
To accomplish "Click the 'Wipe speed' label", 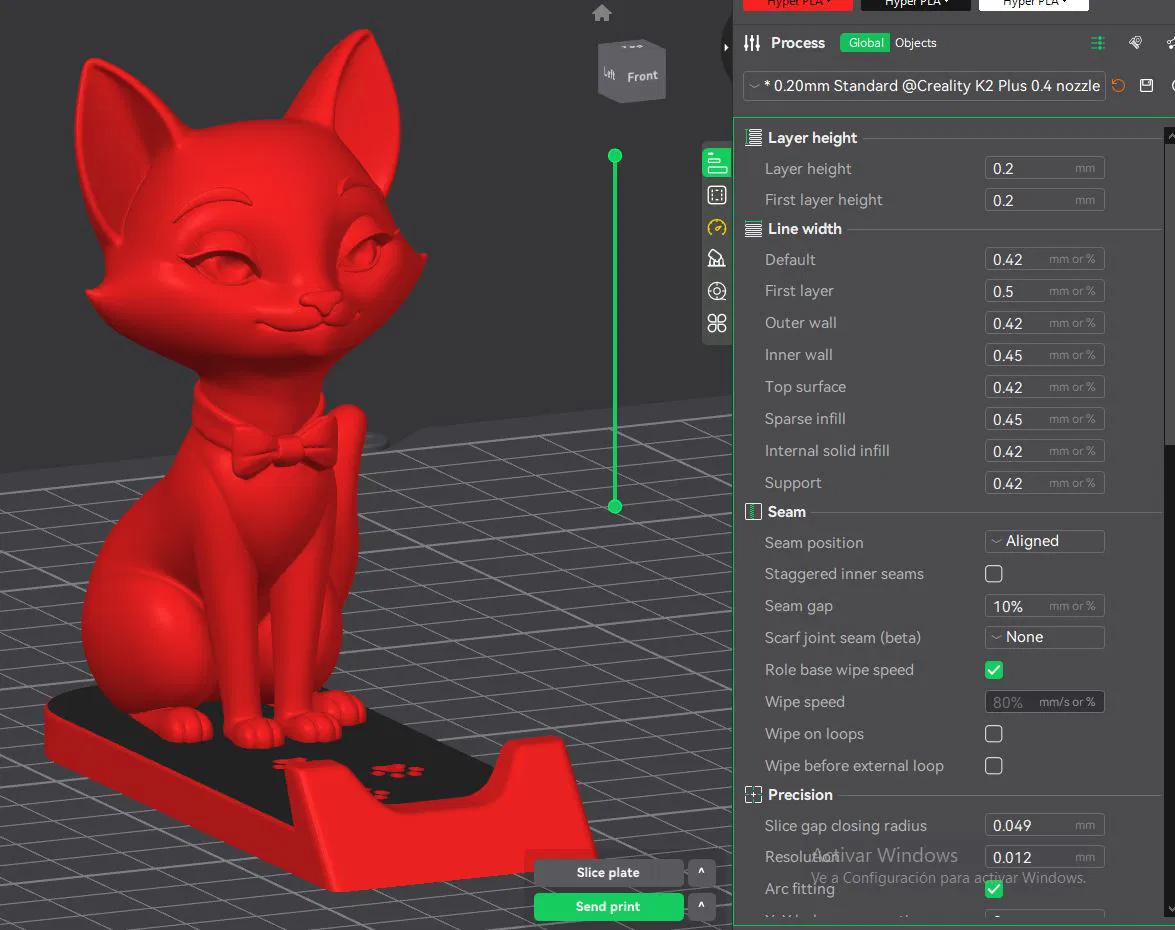I will click(804, 702).
